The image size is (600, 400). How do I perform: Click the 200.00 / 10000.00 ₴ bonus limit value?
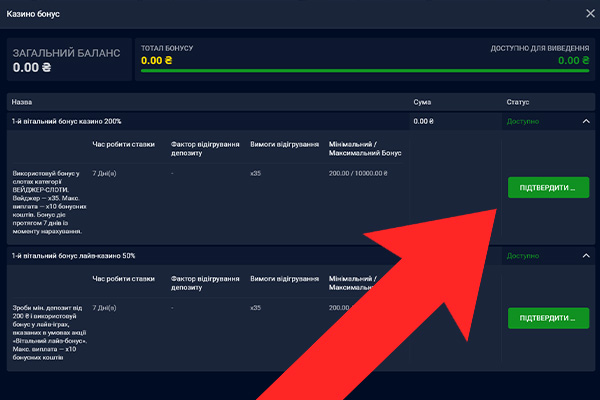(358, 173)
